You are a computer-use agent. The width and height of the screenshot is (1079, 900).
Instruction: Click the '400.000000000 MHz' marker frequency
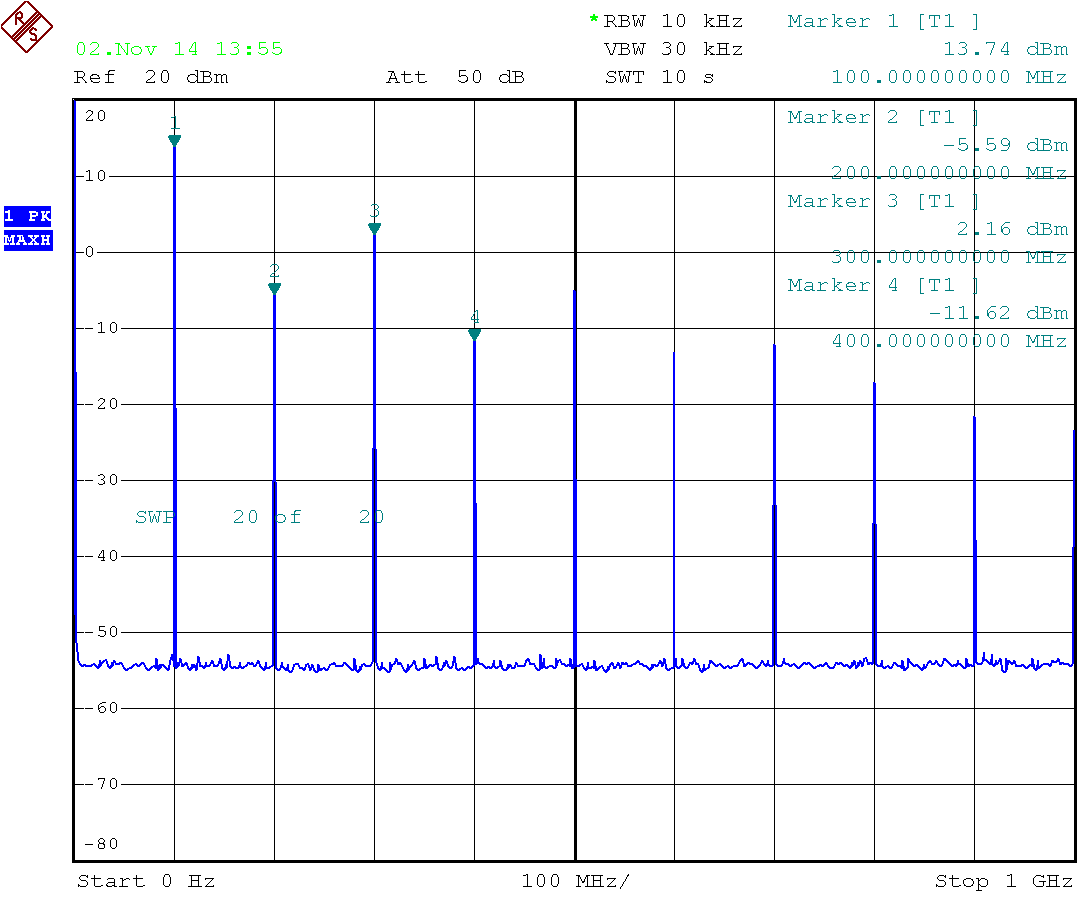(x=950, y=341)
